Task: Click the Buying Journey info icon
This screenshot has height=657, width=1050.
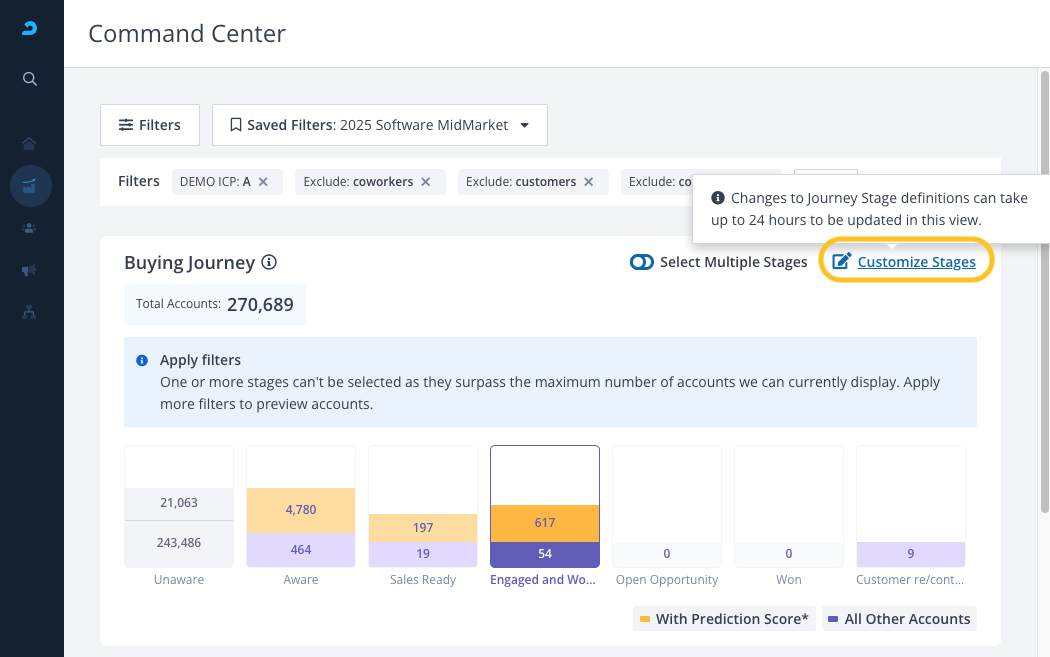Action: tap(268, 262)
